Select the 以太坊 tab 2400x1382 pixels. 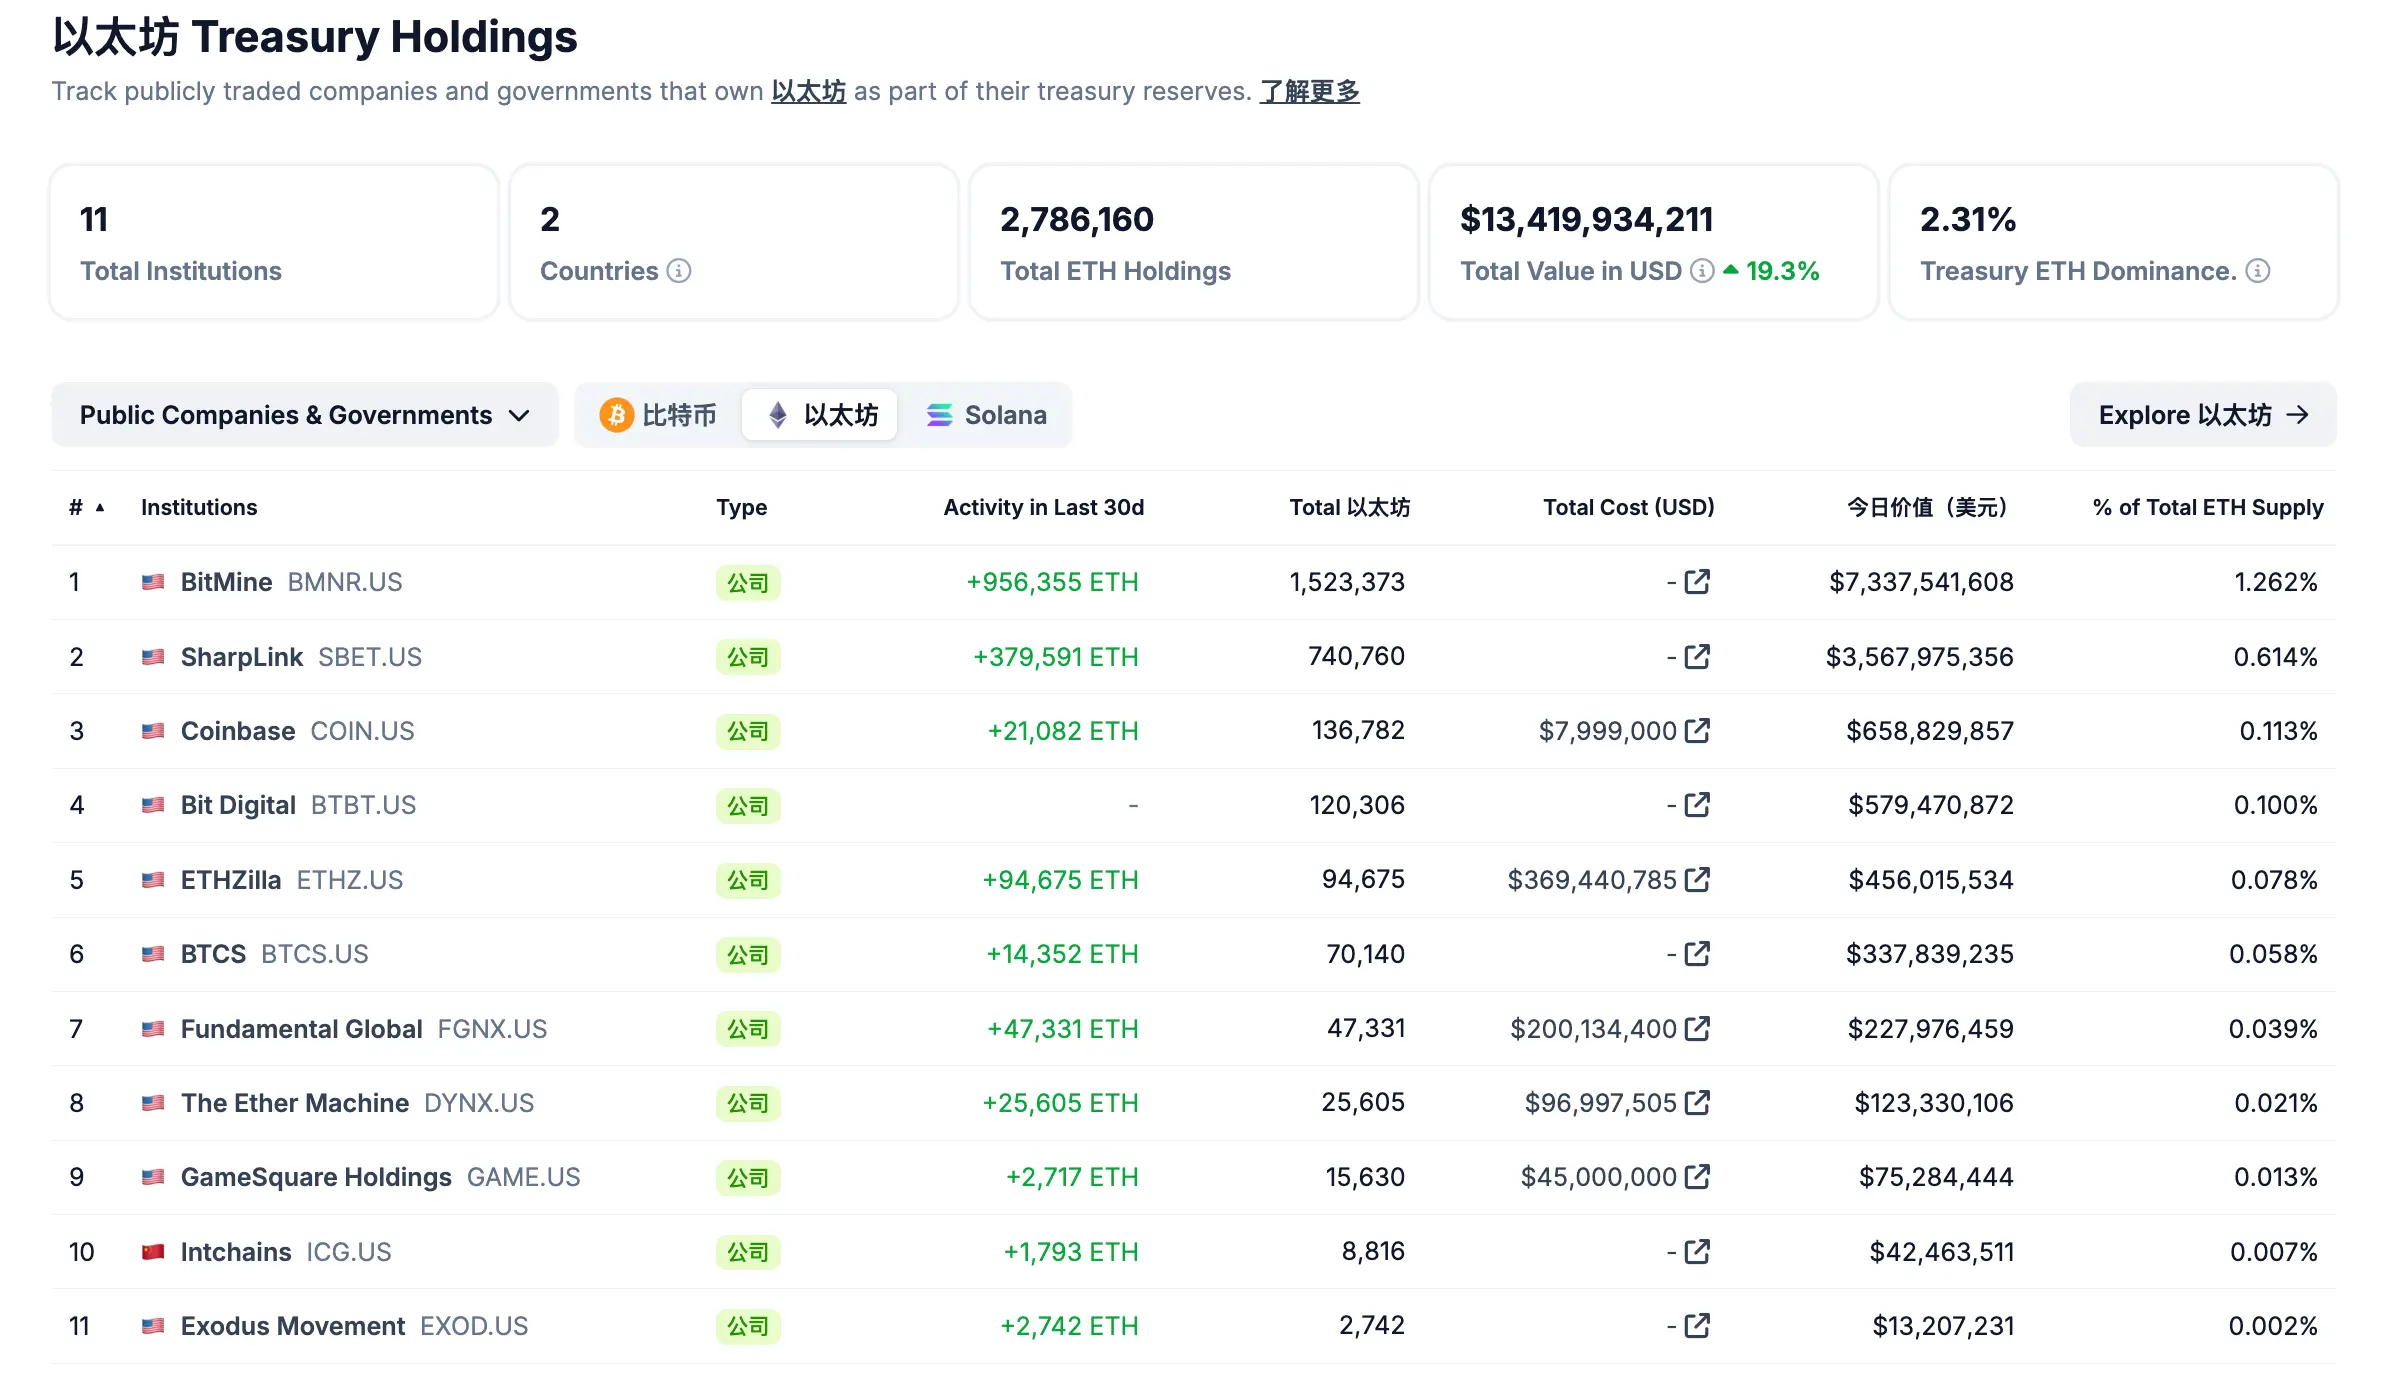click(x=821, y=415)
